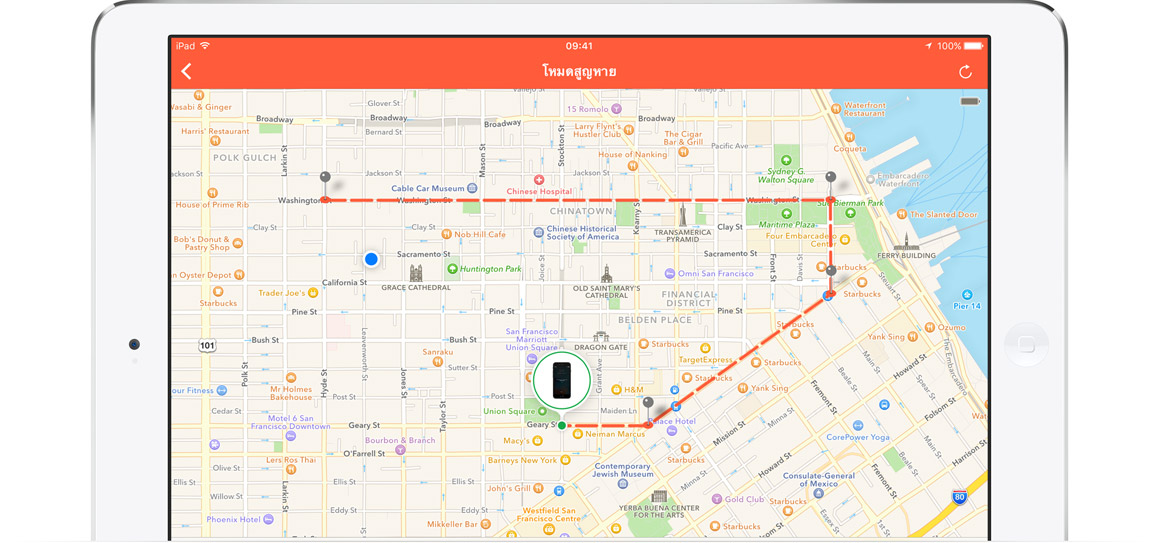Tap the blue current location dot
The height and width of the screenshot is (543, 1158).
tap(371, 259)
